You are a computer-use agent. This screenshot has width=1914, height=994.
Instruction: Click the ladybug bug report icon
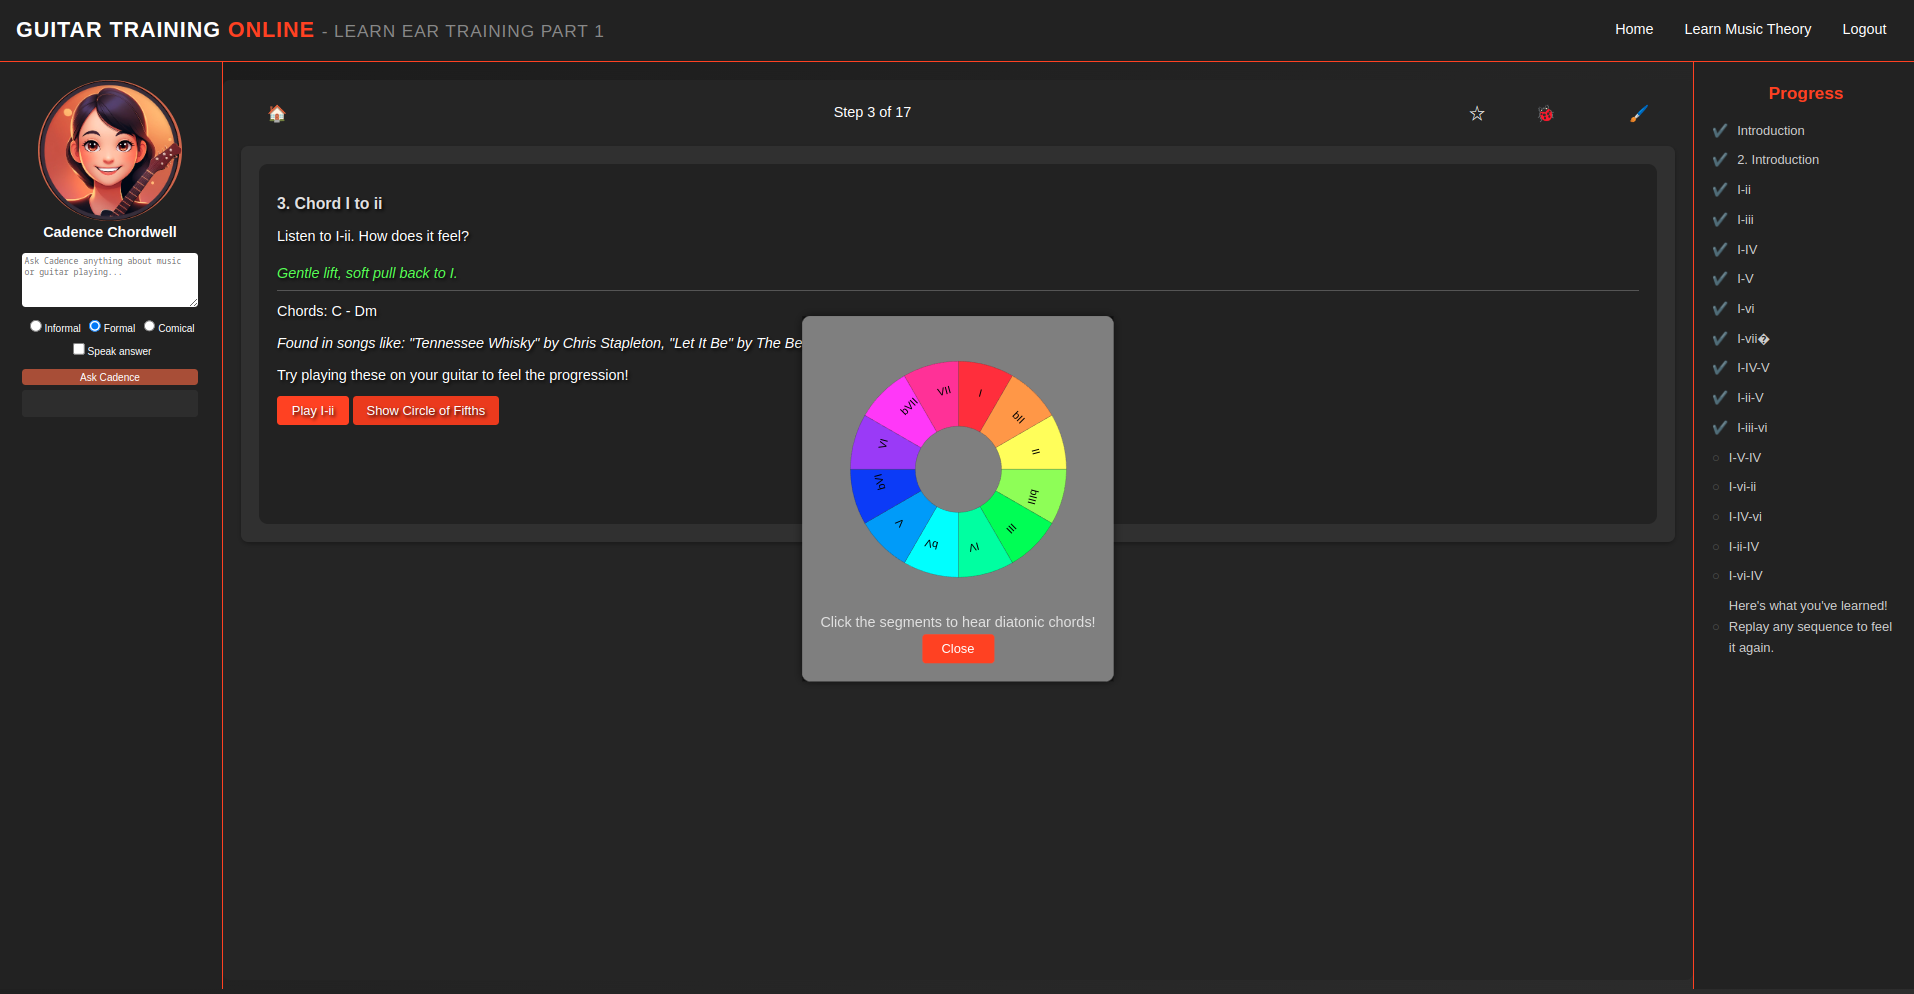click(1545, 113)
